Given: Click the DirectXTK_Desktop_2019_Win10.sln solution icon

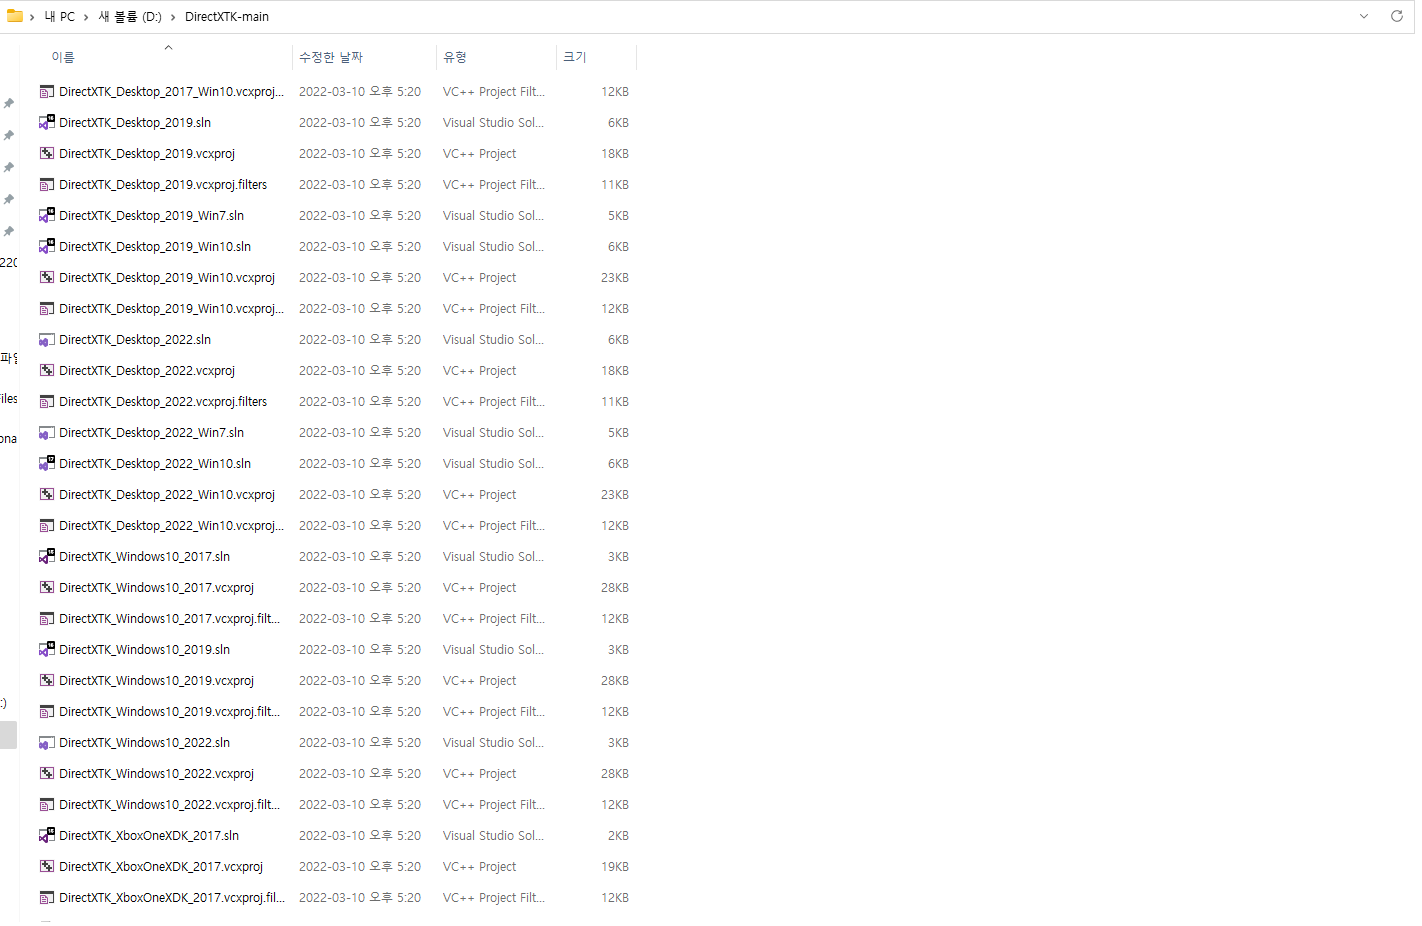Looking at the screenshot, I should [x=47, y=247].
